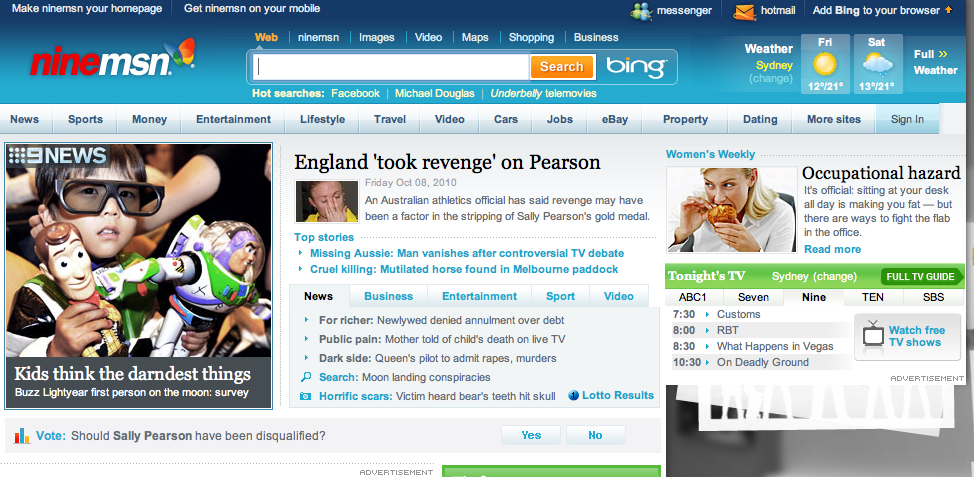Change the Tonight's TV Sydney location

[835, 276]
